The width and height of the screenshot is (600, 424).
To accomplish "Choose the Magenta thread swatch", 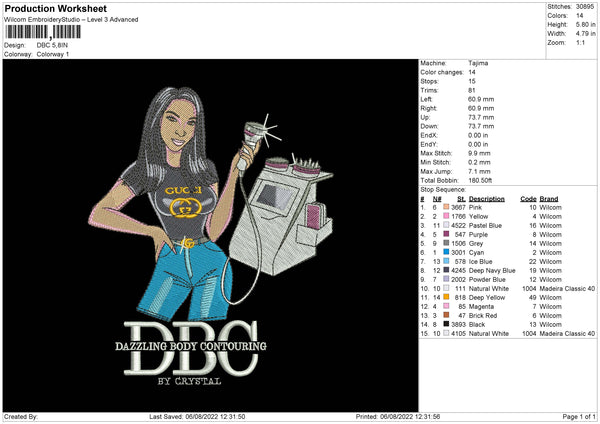I will coord(446,306).
